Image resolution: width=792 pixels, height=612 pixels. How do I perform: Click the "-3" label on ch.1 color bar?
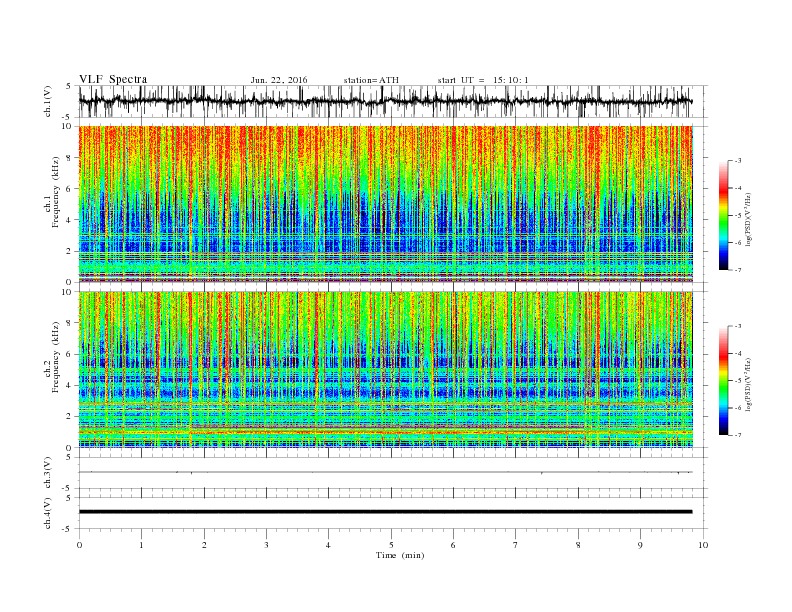738,161
